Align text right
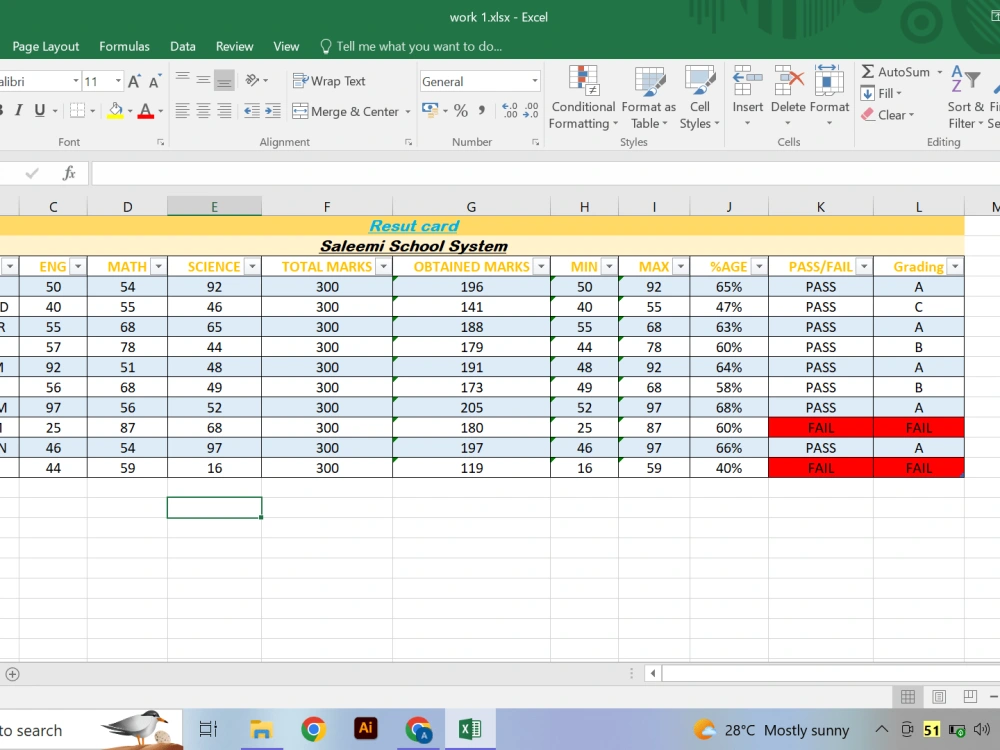Viewport: 1000px width, 750px height. [x=224, y=111]
